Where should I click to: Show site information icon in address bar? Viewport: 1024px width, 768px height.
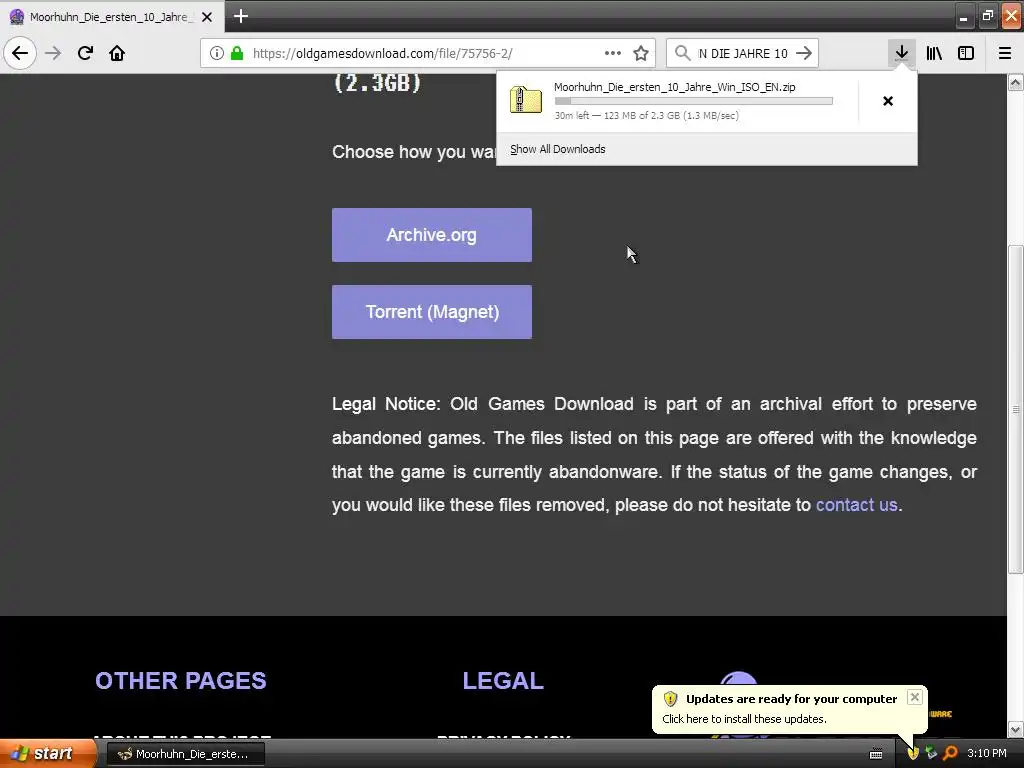pos(217,53)
